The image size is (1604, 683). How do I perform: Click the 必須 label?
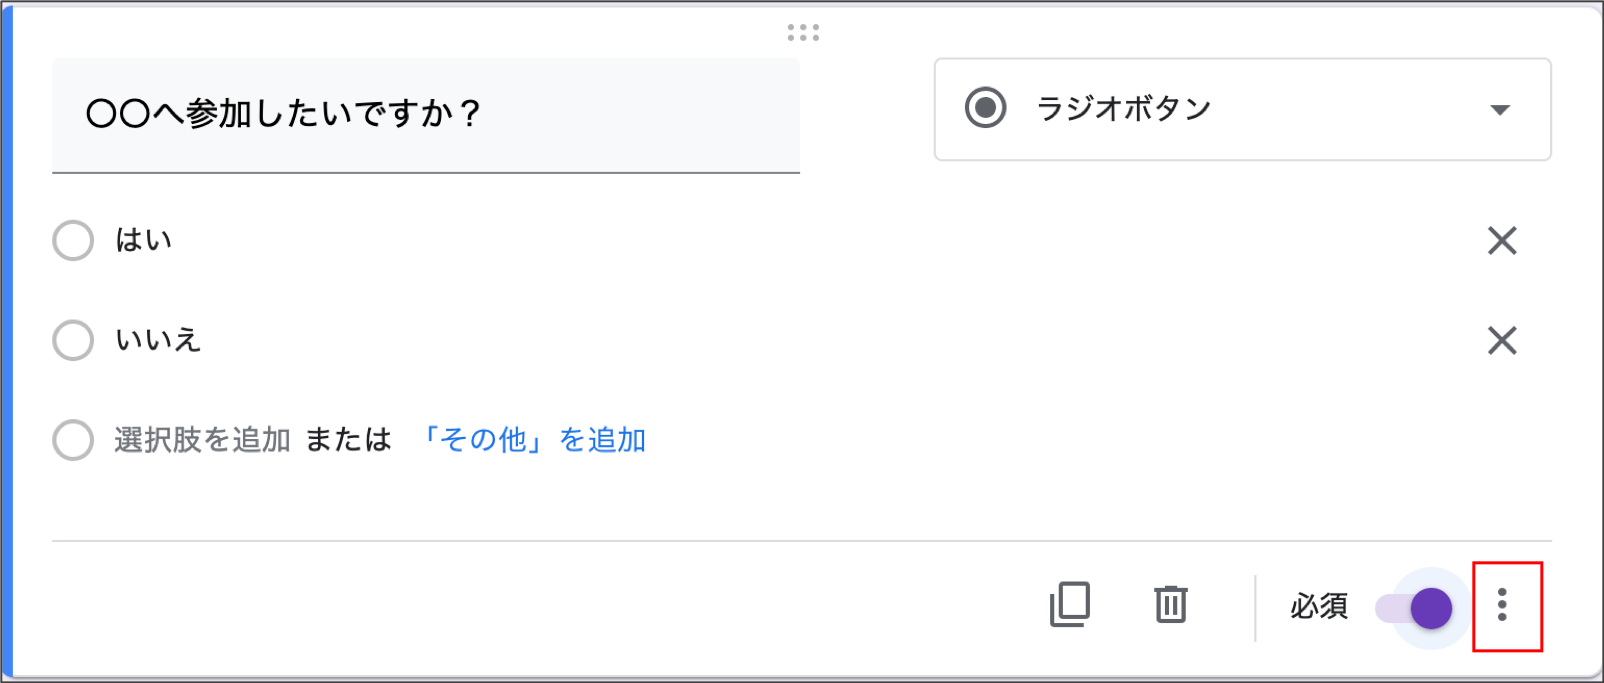[1319, 606]
